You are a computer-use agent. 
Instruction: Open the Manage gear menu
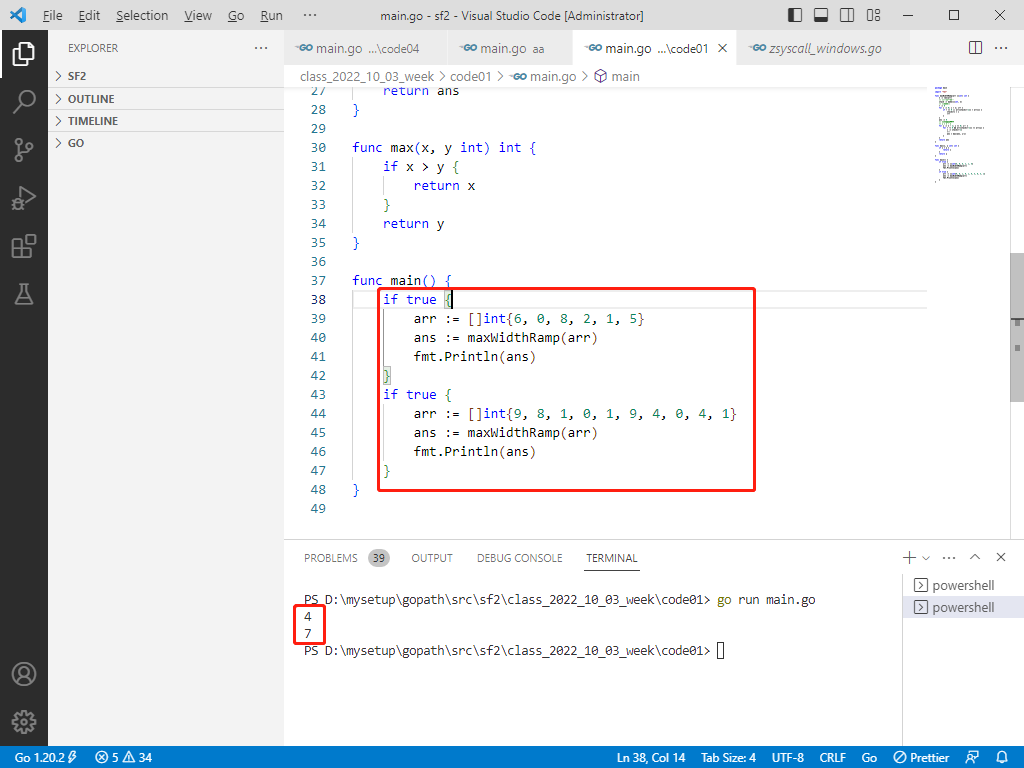point(24,722)
